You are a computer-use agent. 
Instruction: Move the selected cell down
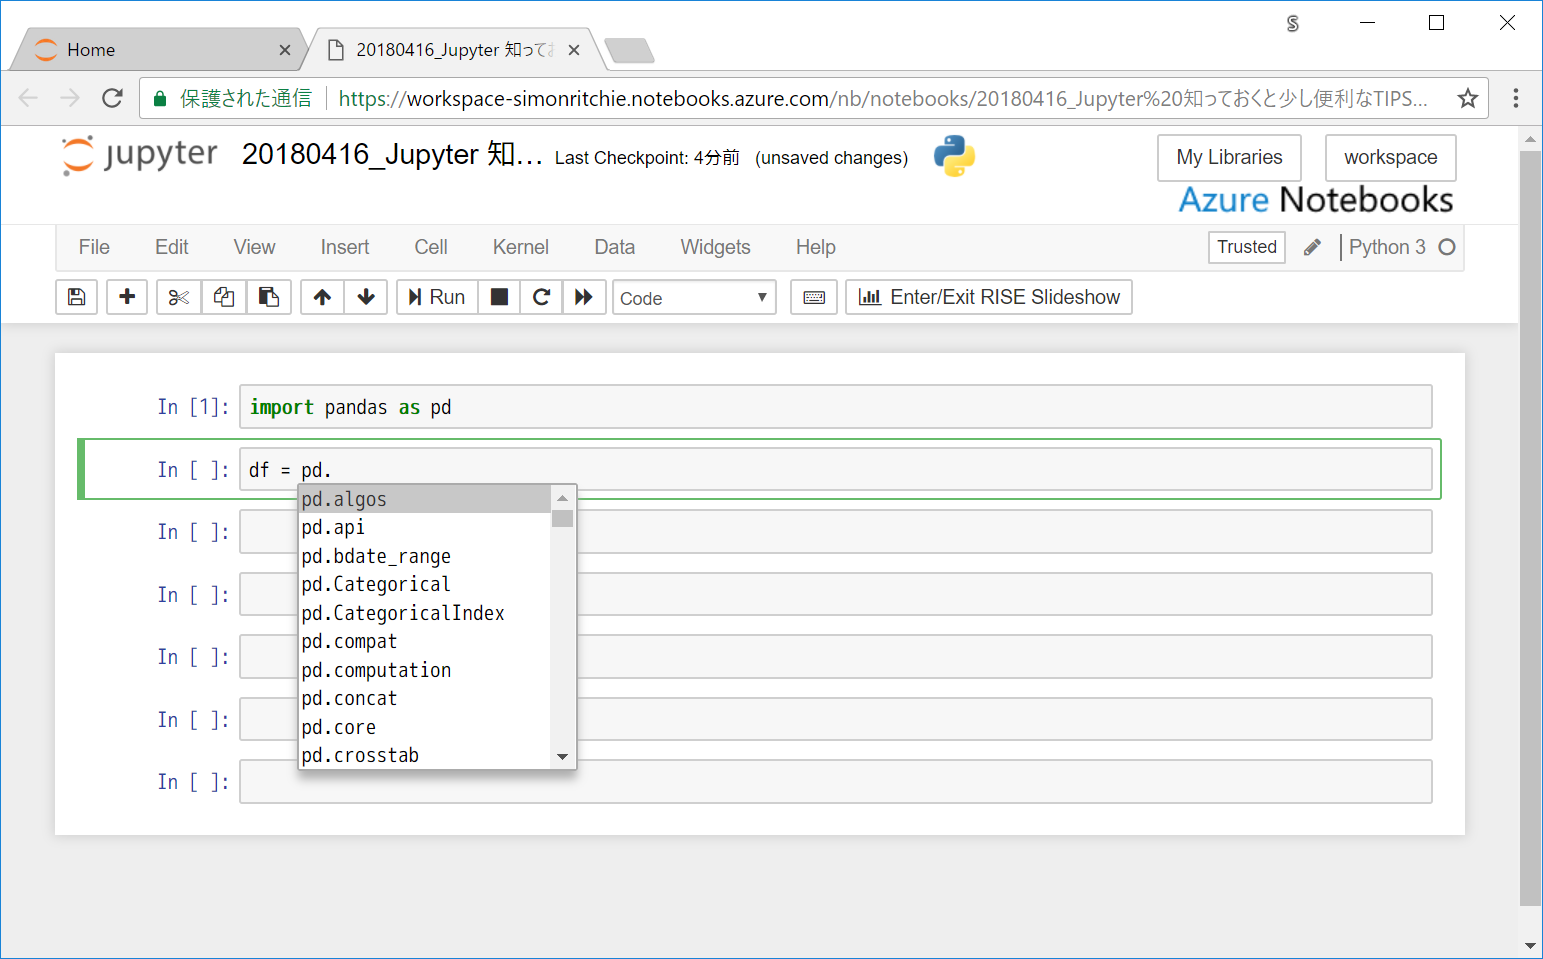[x=366, y=297]
